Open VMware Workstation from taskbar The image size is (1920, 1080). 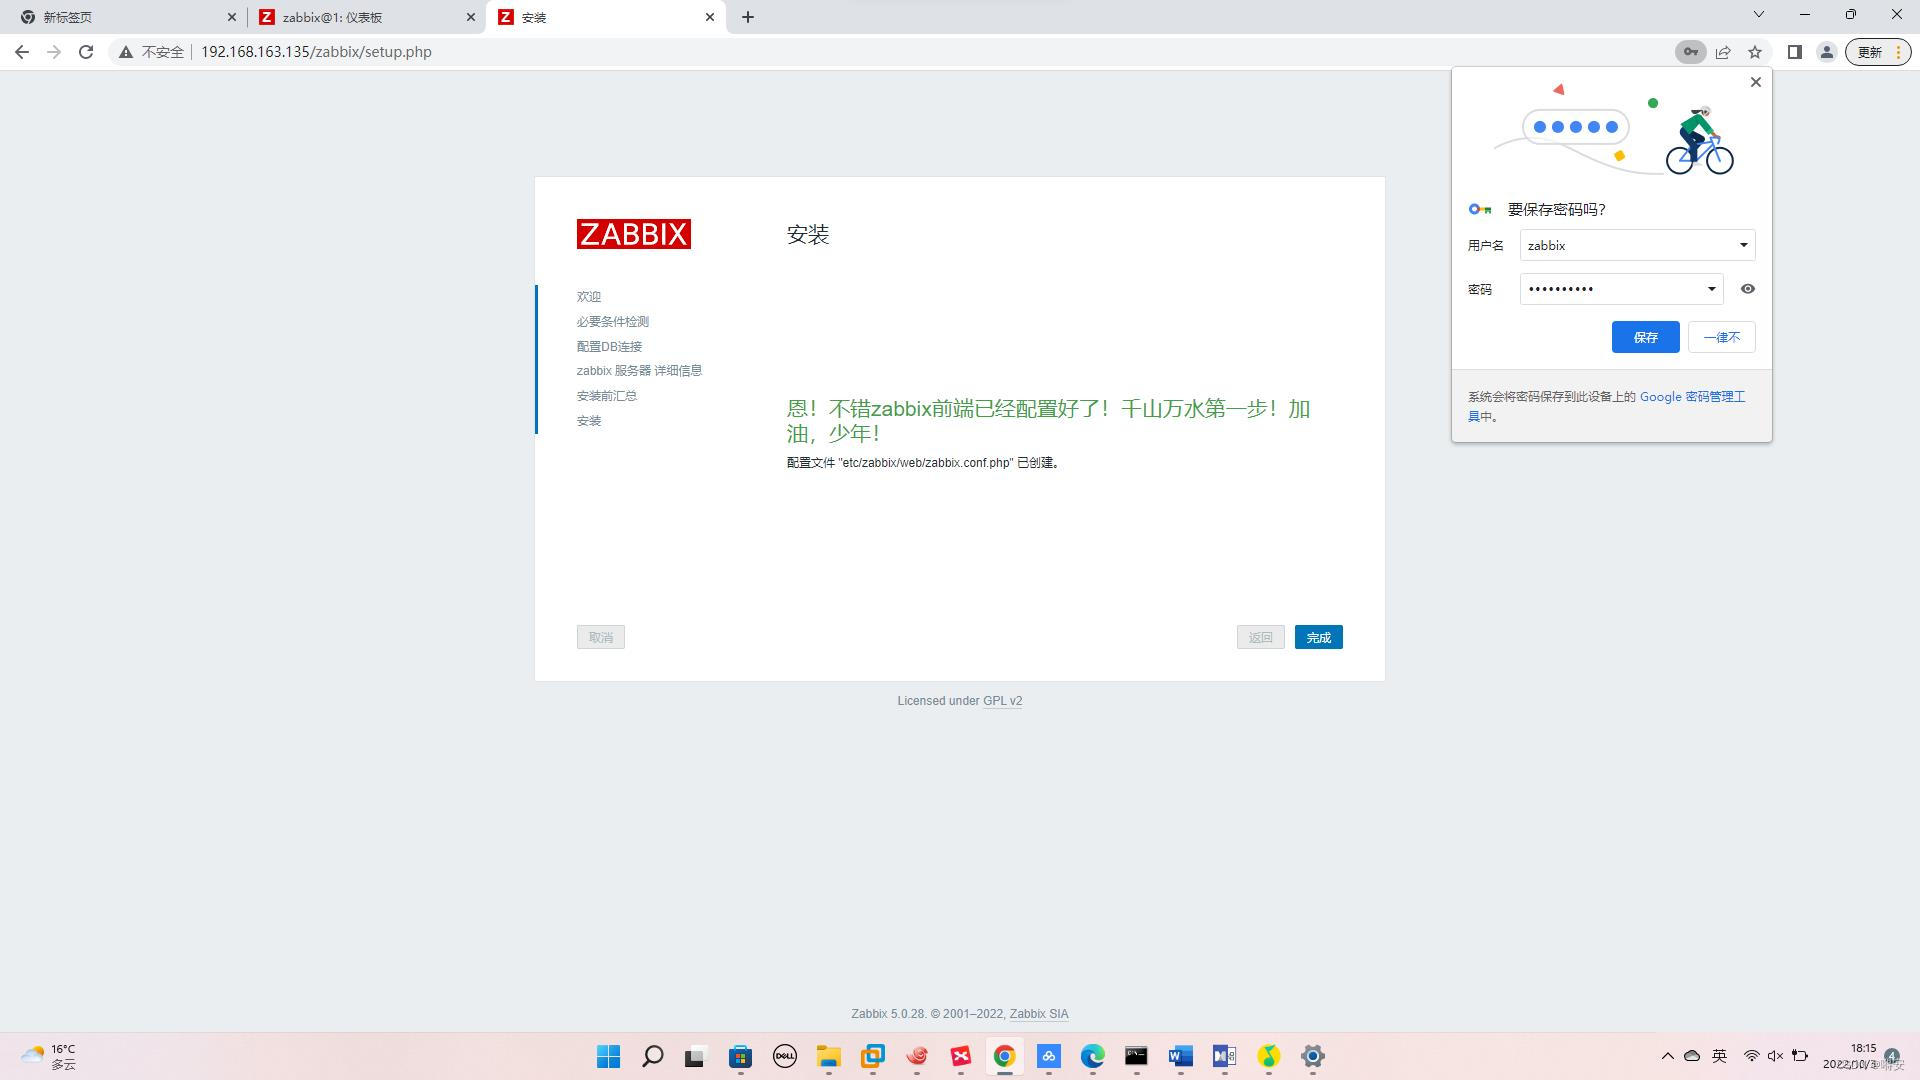tap(873, 1056)
